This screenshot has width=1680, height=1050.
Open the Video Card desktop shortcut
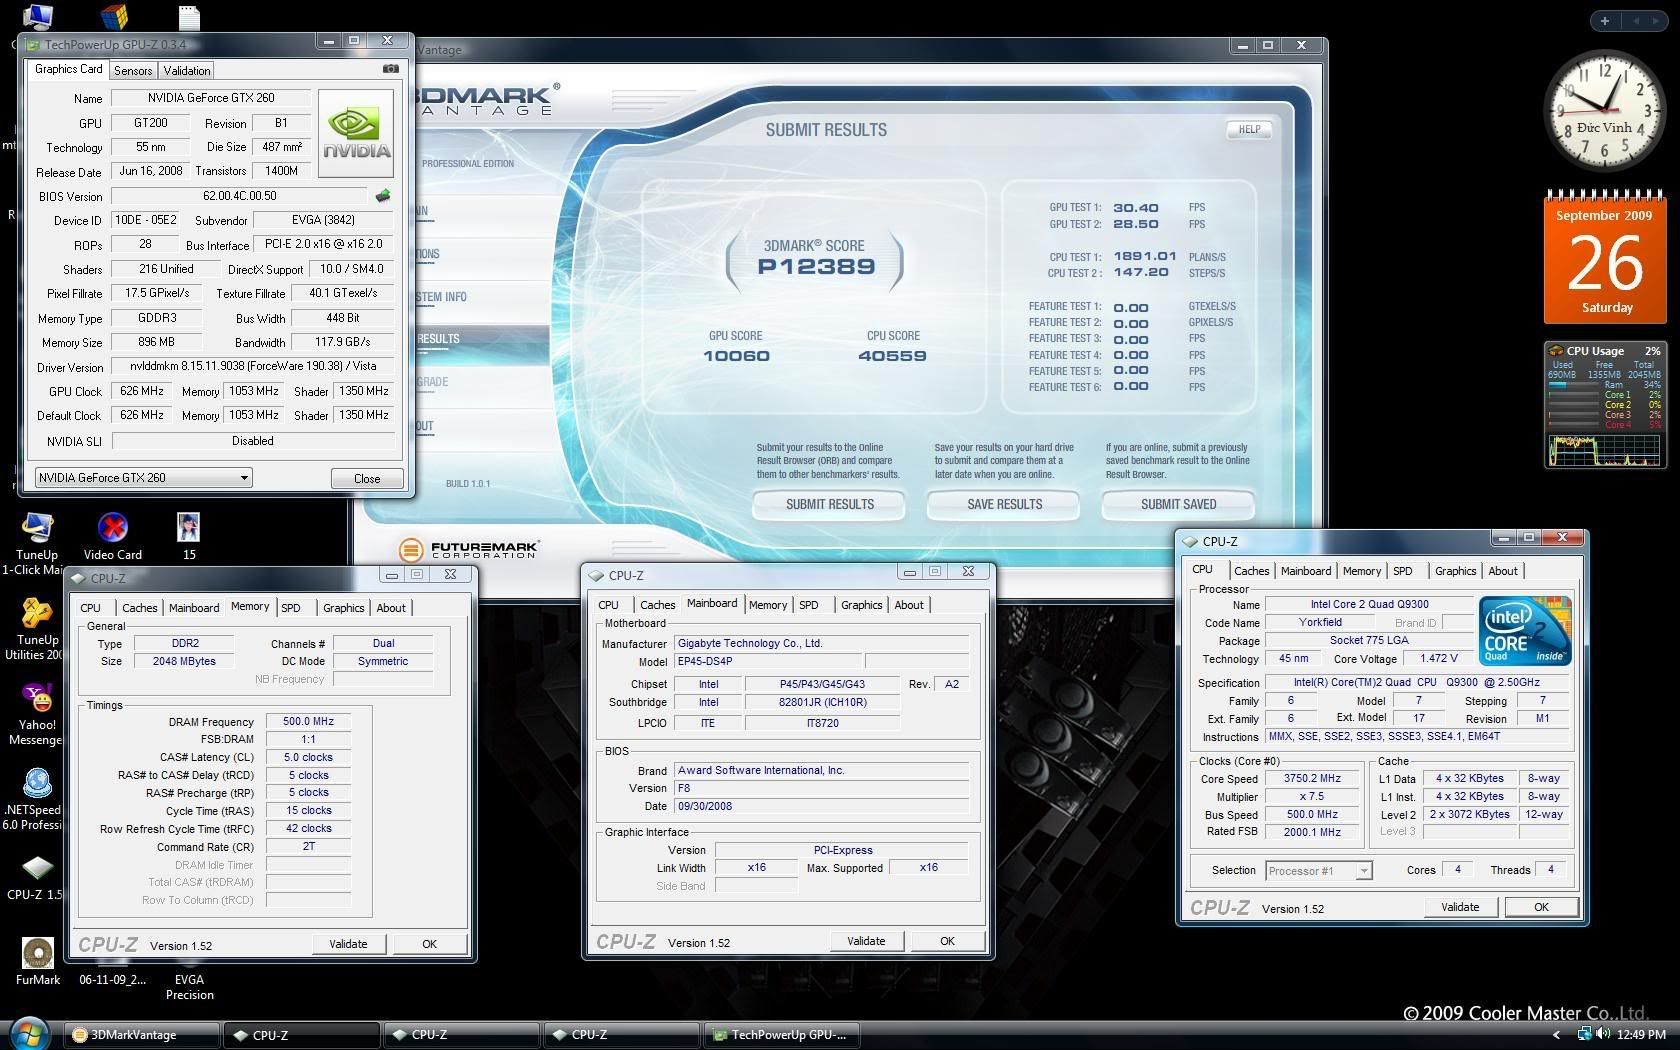coord(112,536)
